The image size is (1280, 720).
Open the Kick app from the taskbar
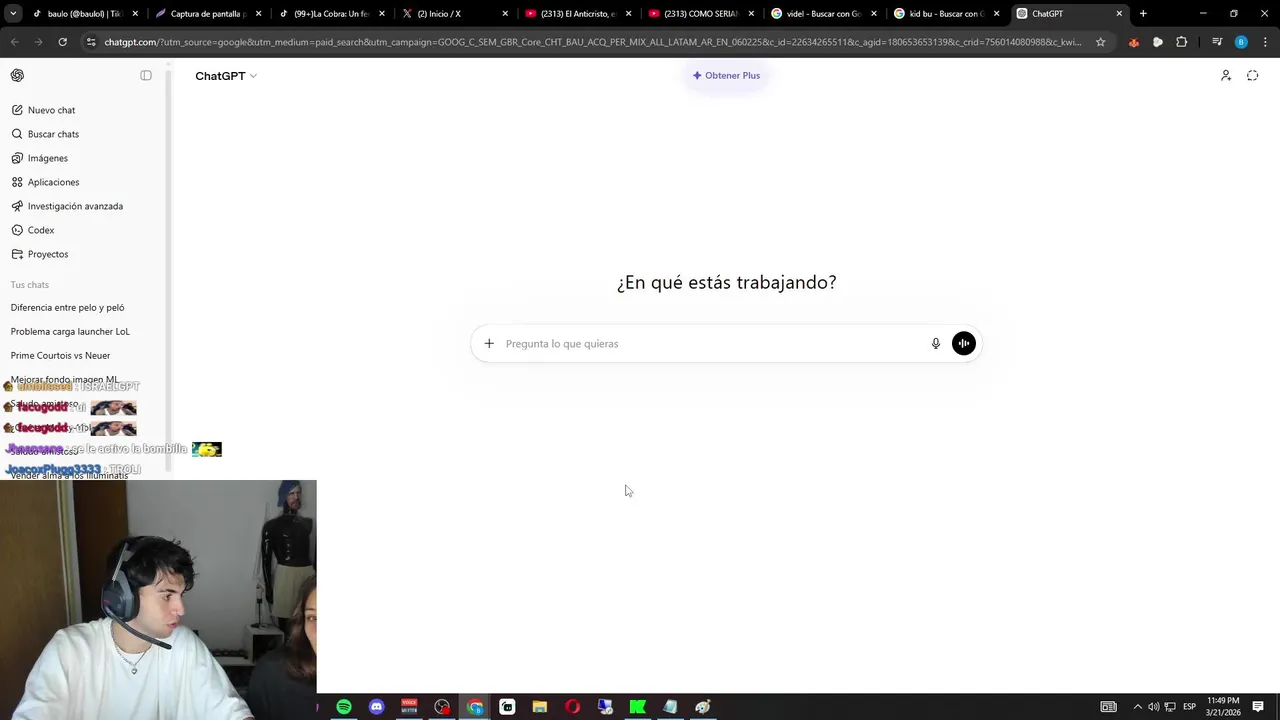[x=637, y=707]
